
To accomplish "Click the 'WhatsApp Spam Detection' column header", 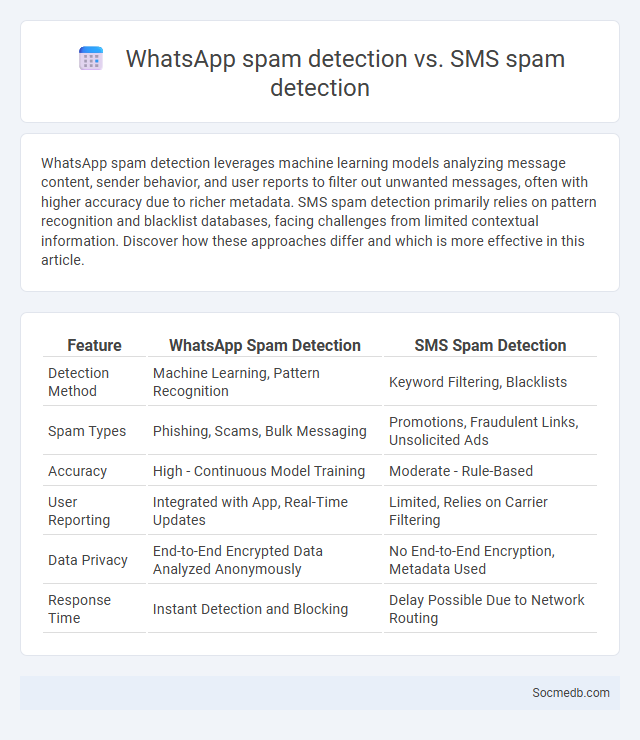I will tap(265, 345).
